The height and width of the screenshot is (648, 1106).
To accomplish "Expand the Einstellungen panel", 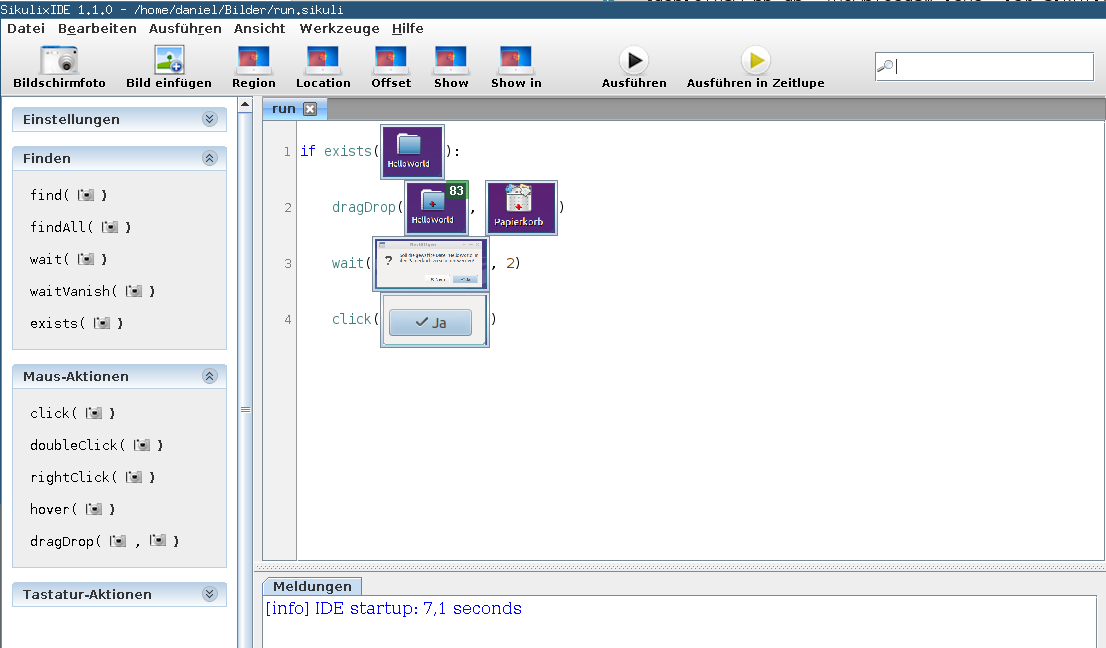I will click(209, 119).
